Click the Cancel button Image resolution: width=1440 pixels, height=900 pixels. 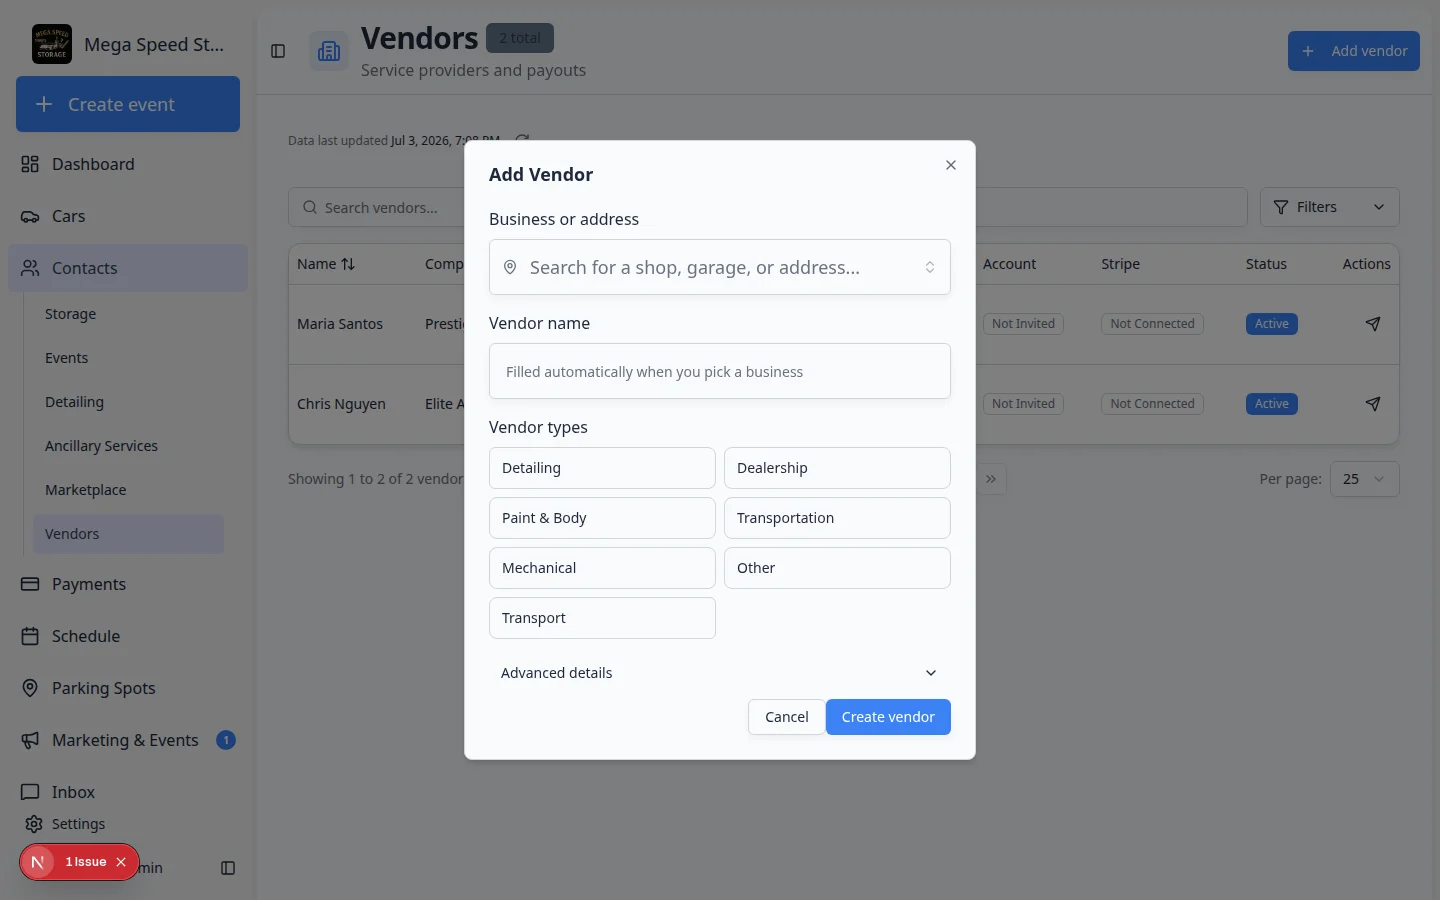coord(786,717)
